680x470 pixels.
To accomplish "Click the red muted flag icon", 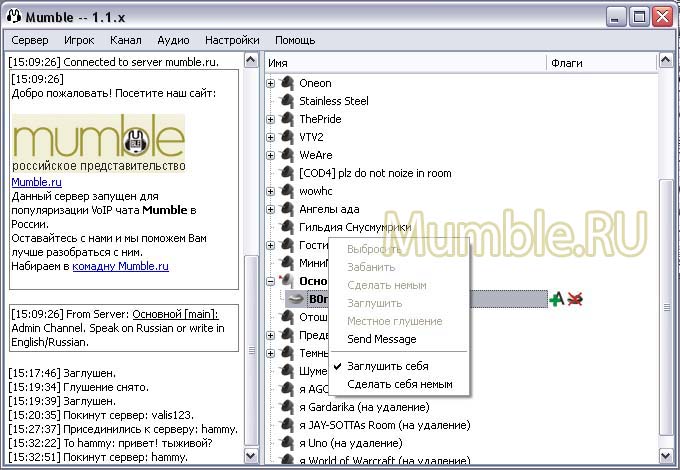I will pyautogui.click(x=575, y=299).
